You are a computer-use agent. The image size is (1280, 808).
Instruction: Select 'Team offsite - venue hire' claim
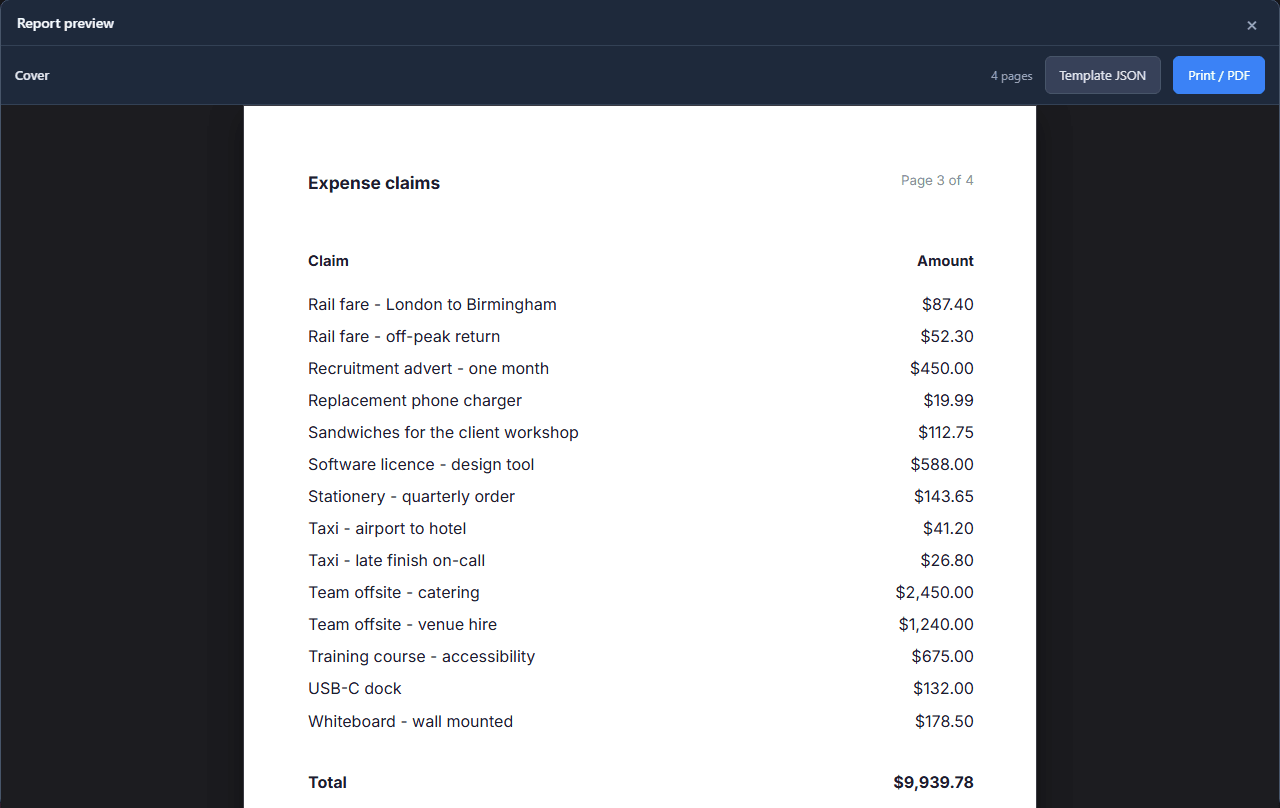click(402, 624)
